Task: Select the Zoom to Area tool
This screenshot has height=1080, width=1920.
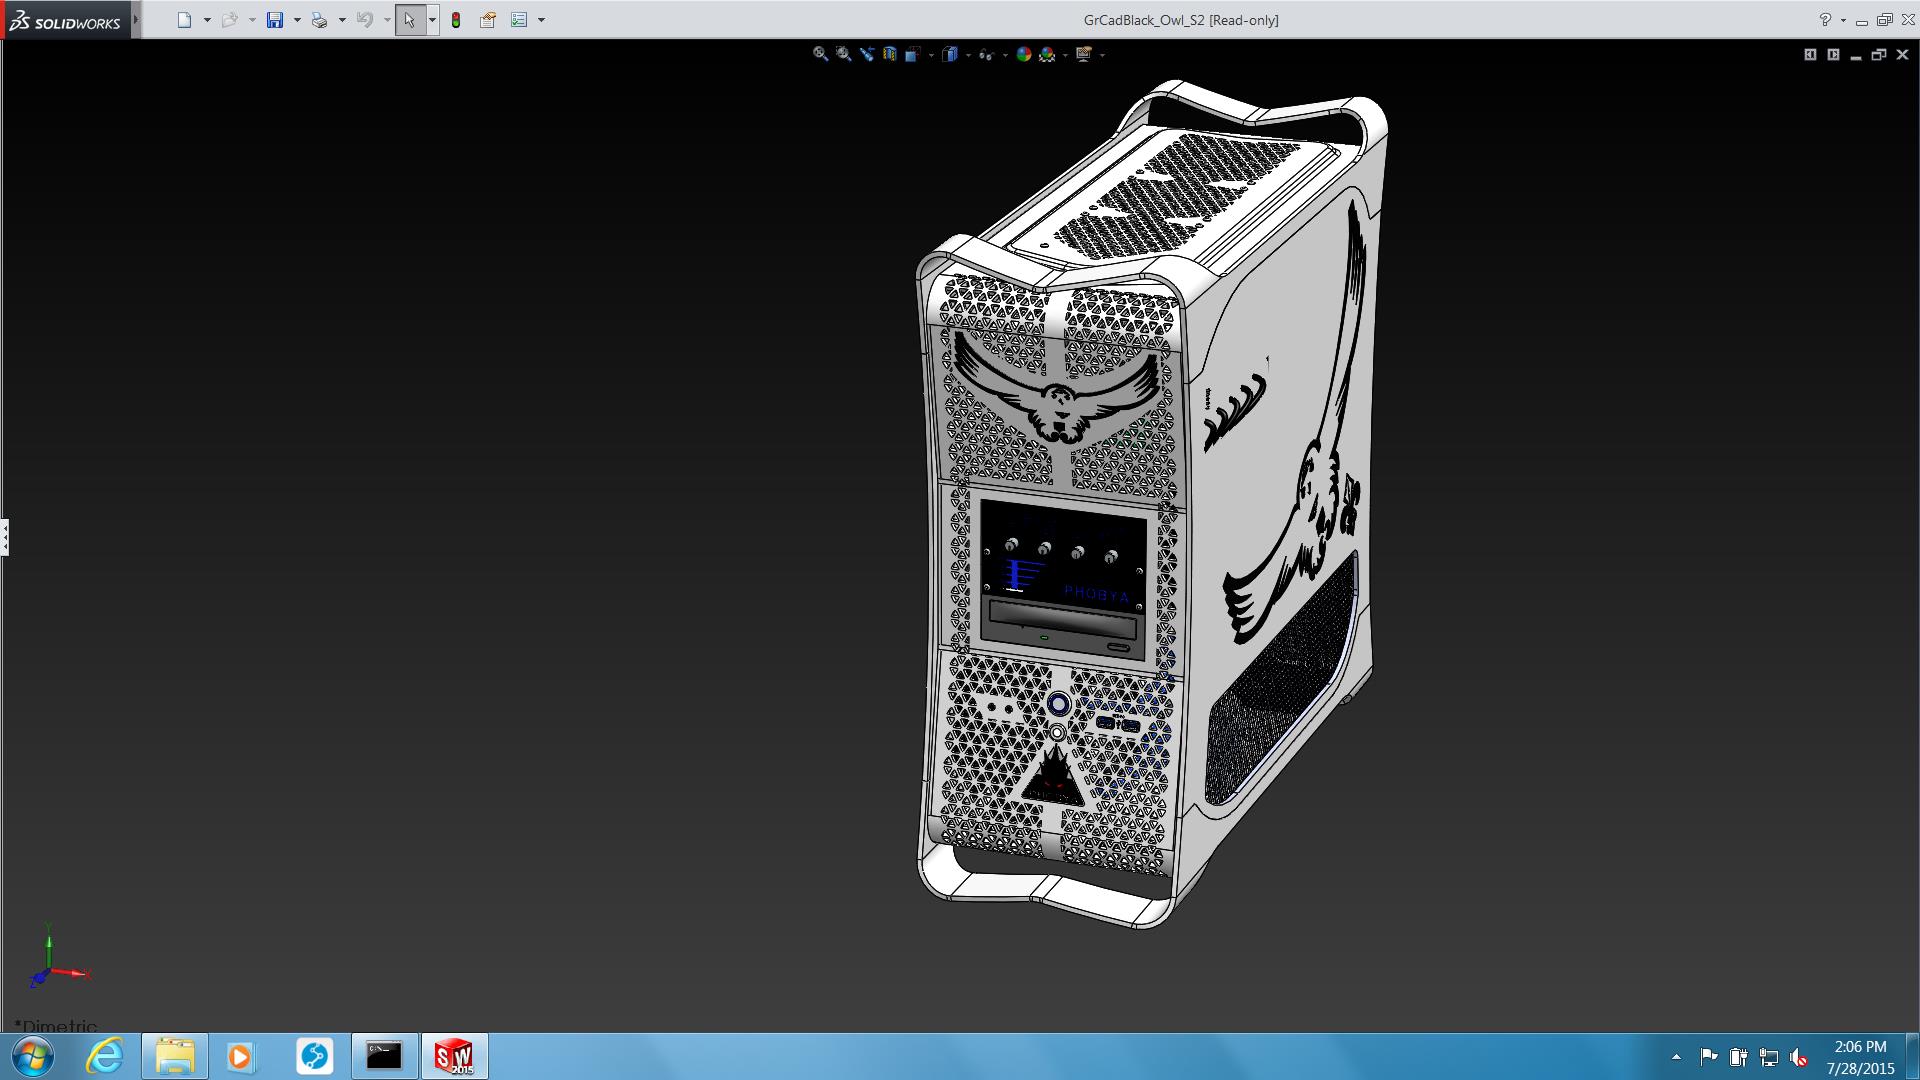Action: click(843, 54)
